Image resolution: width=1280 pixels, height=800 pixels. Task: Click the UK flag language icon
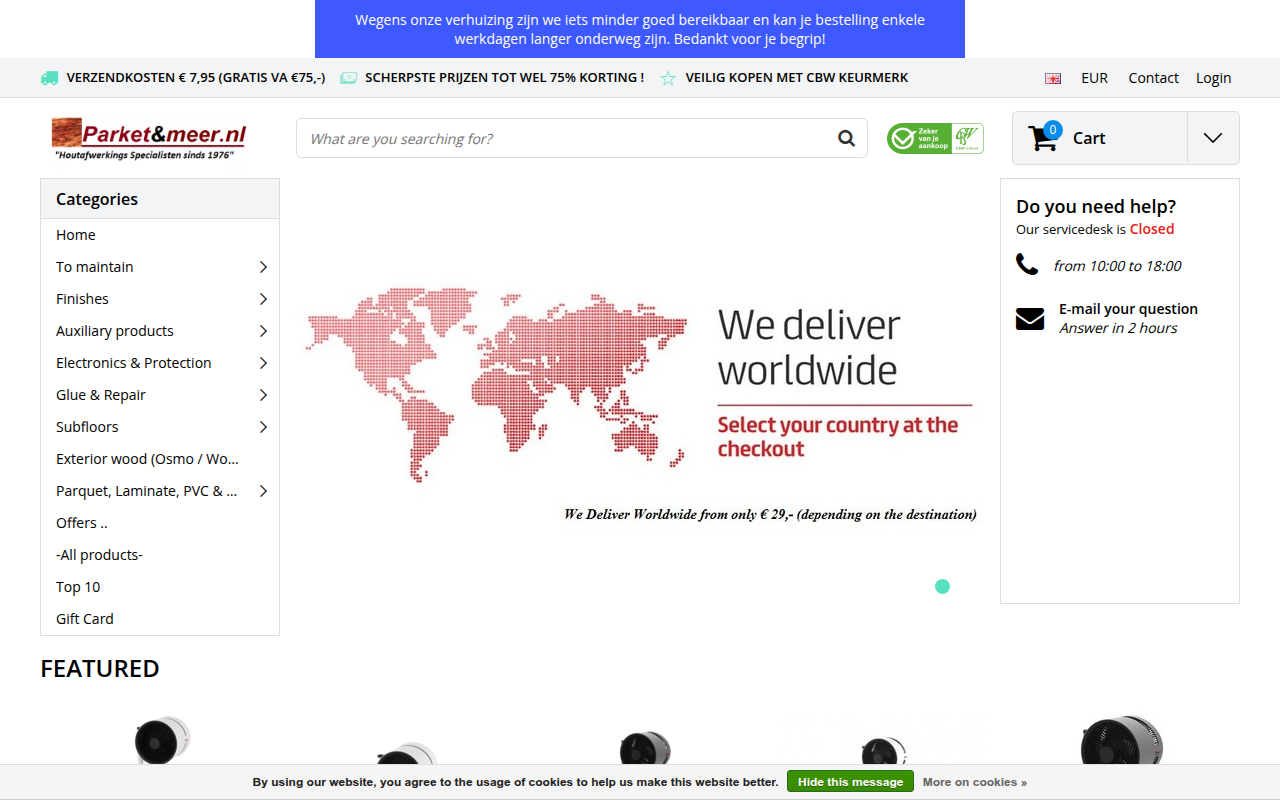(1053, 78)
